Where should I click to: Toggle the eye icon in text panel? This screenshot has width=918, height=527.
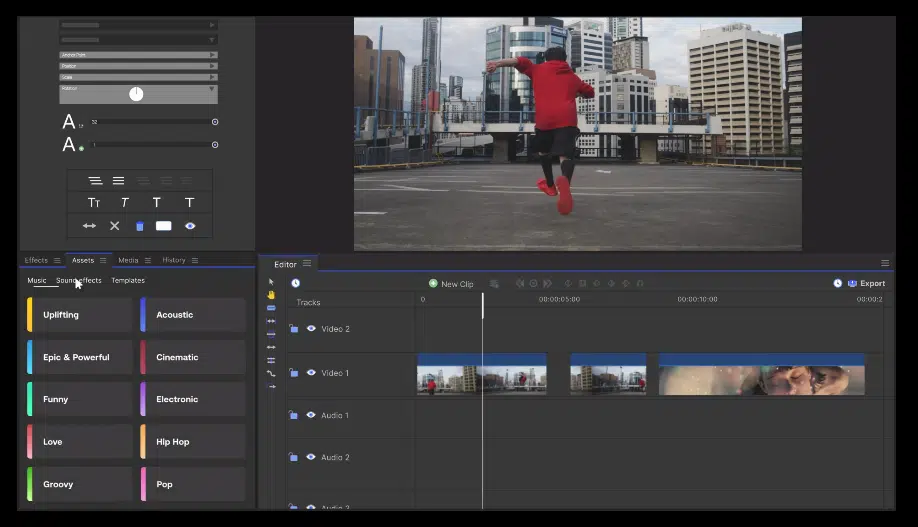[x=190, y=226]
